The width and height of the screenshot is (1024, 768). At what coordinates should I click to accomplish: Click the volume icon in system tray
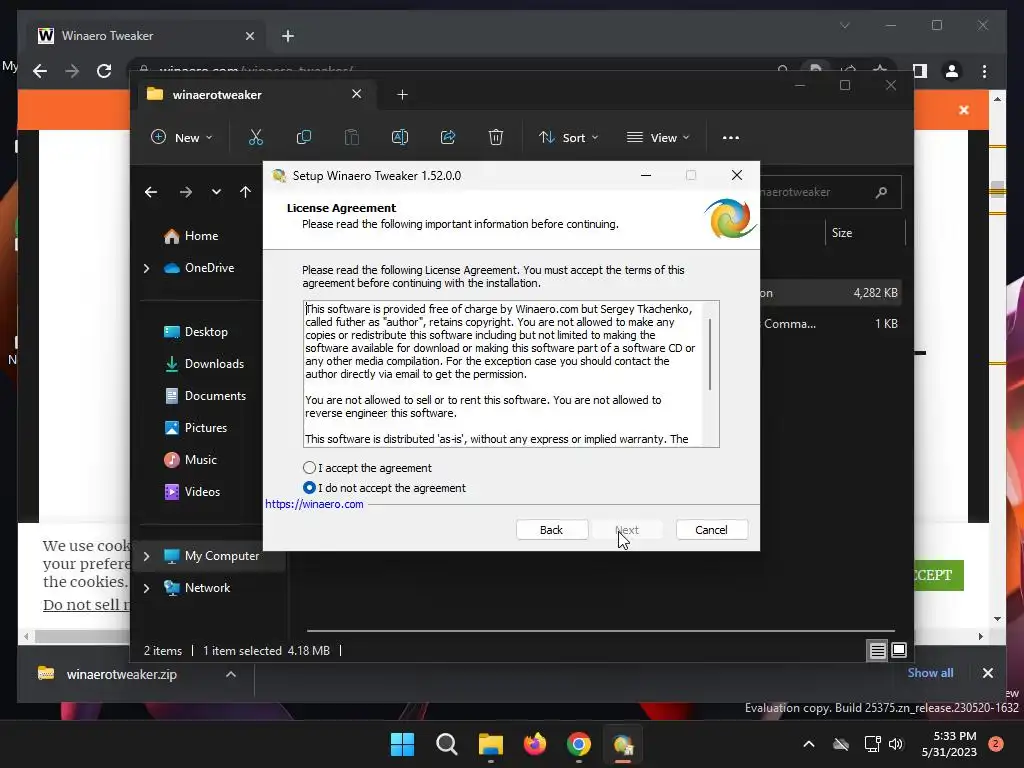895,744
